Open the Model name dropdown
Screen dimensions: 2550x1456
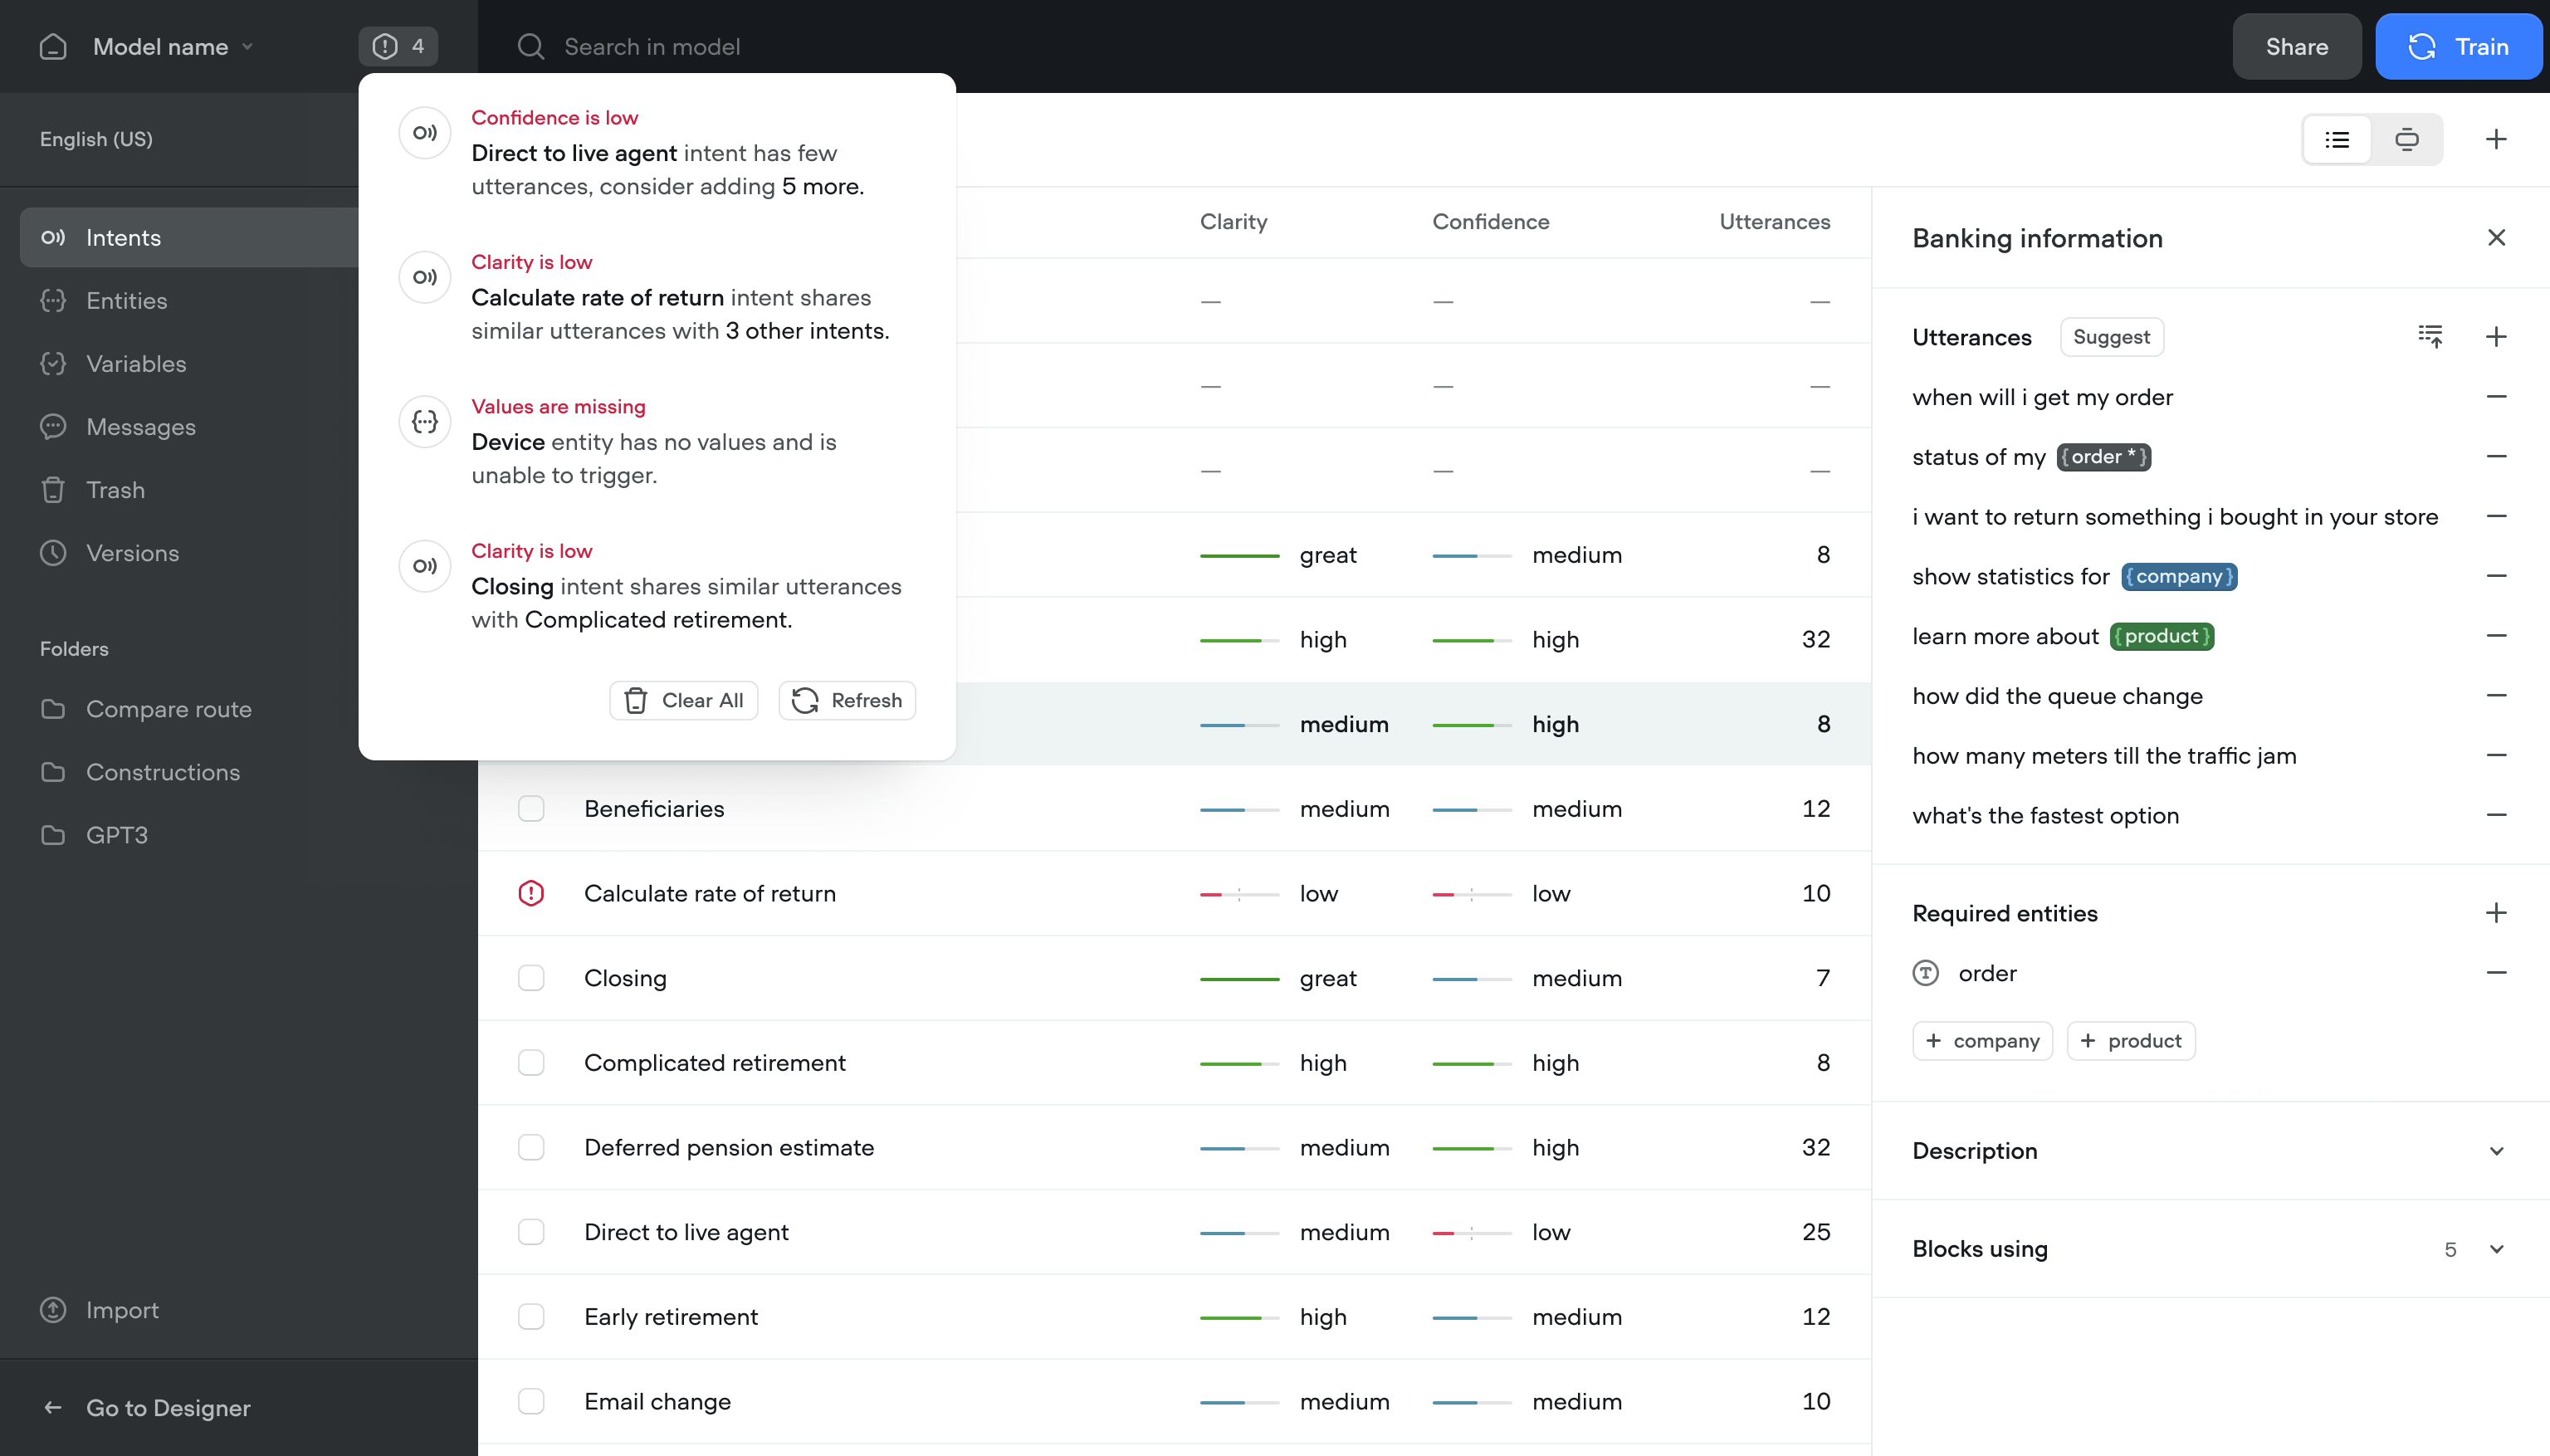point(172,47)
